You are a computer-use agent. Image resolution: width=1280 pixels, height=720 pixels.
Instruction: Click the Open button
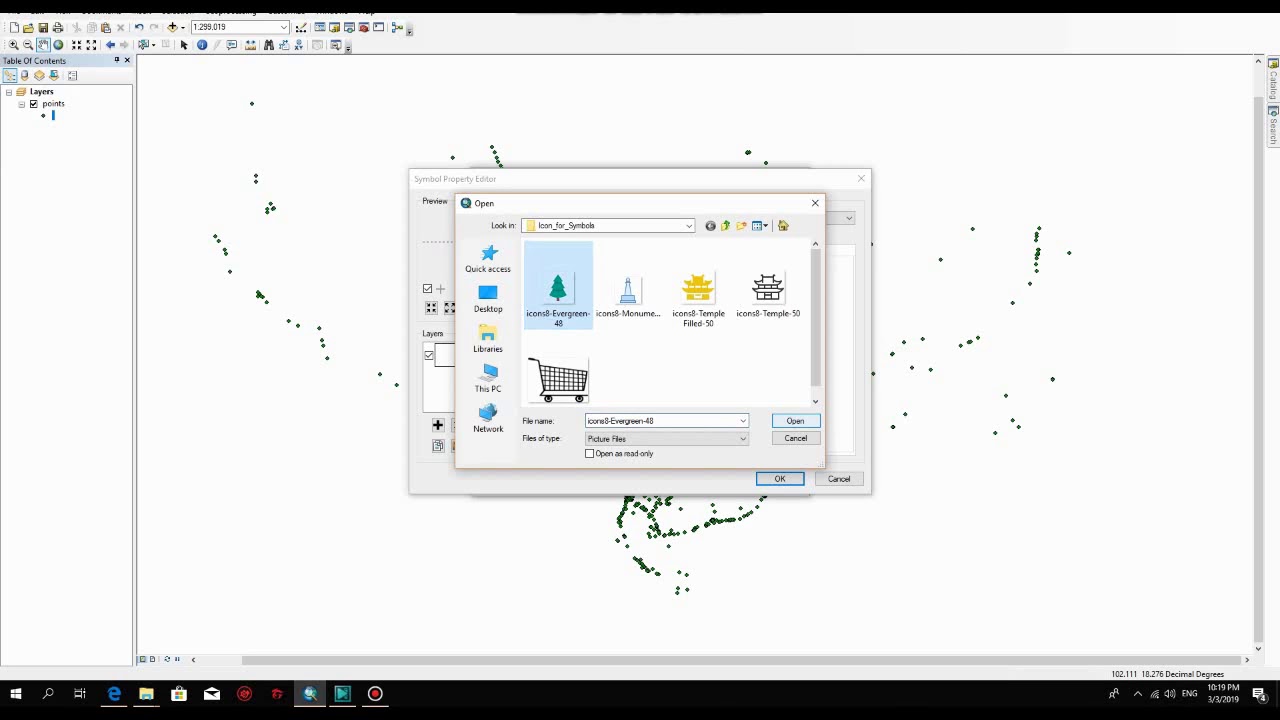795,421
